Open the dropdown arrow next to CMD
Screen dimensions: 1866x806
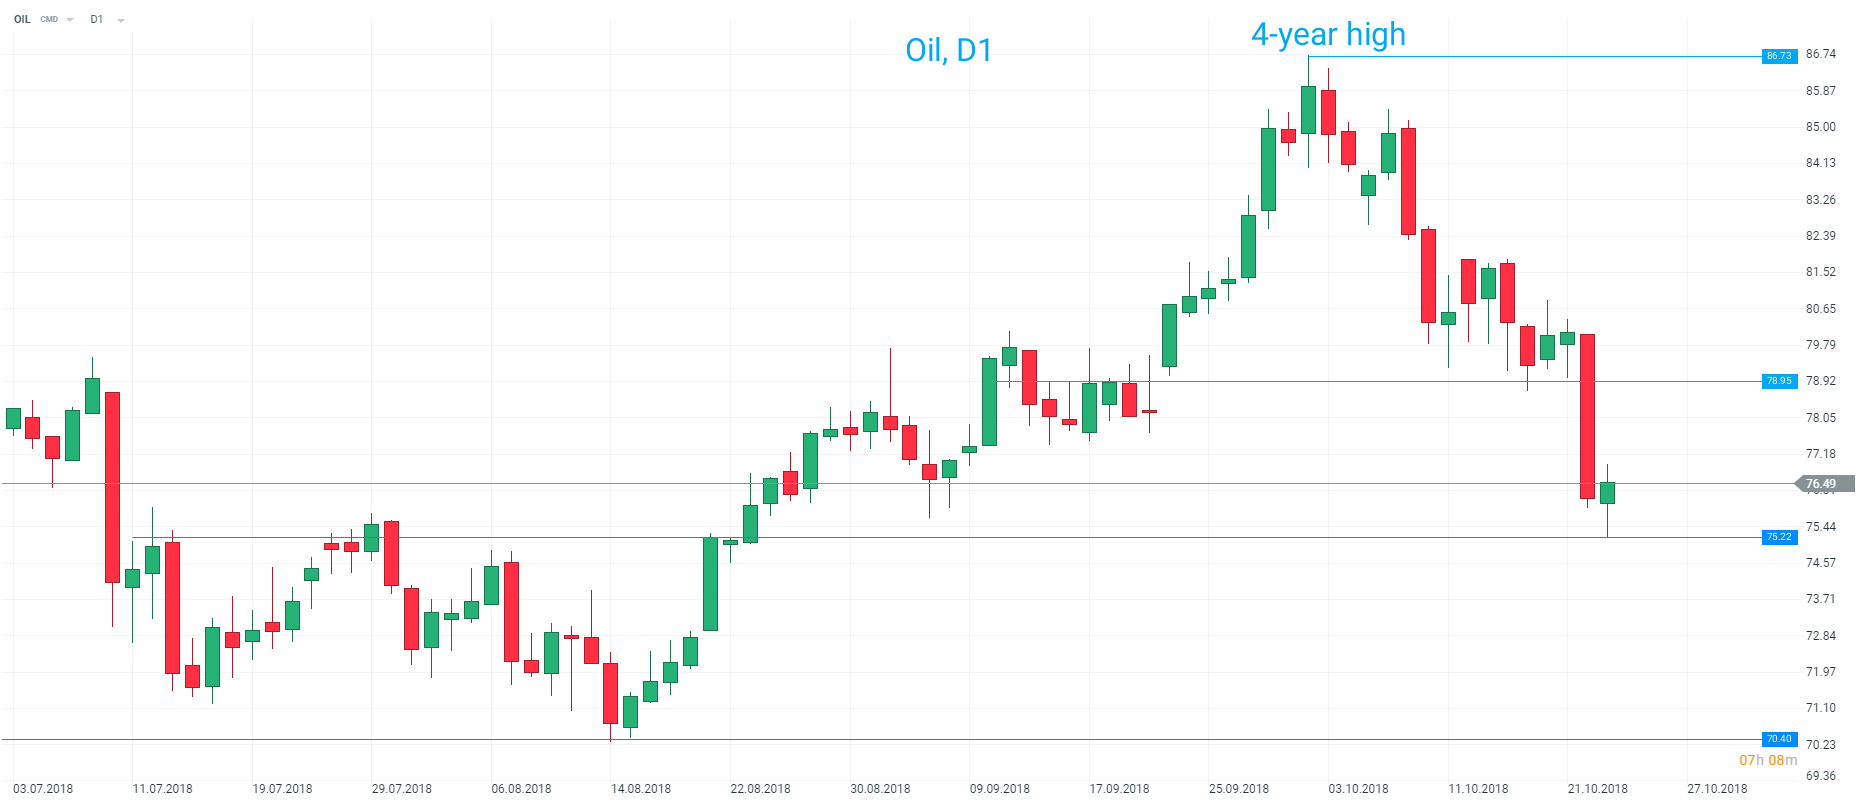tap(70, 20)
